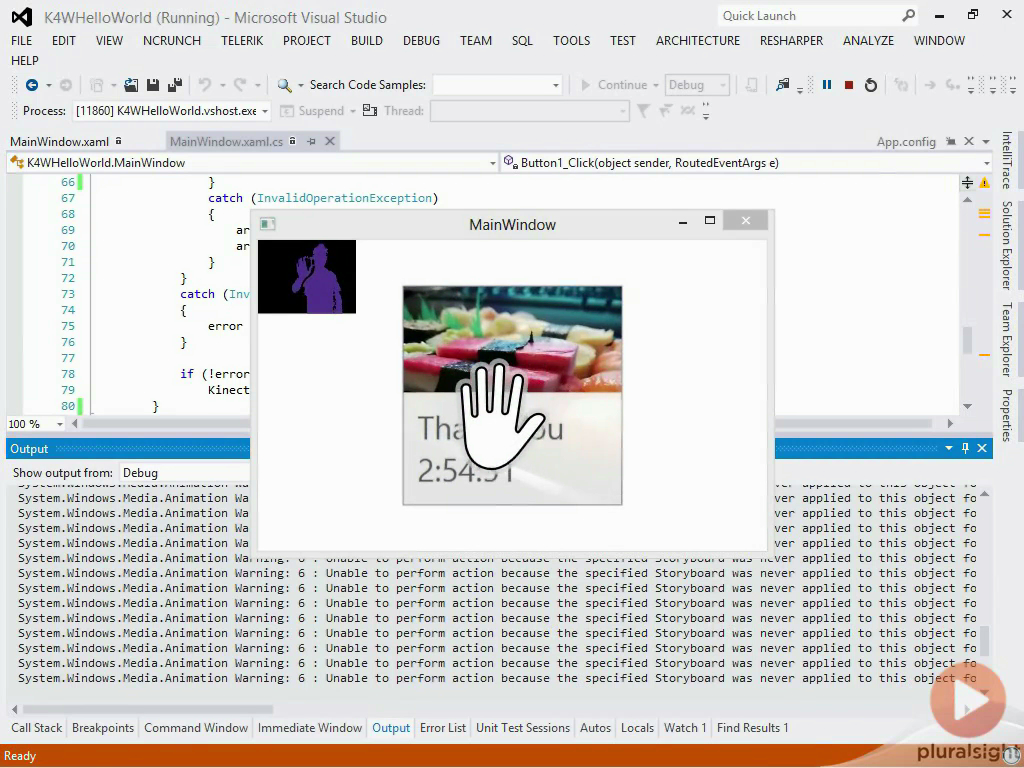1024x768 pixels.
Task: Click the code editor vertical scrollbar thumb
Action: [x=967, y=340]
